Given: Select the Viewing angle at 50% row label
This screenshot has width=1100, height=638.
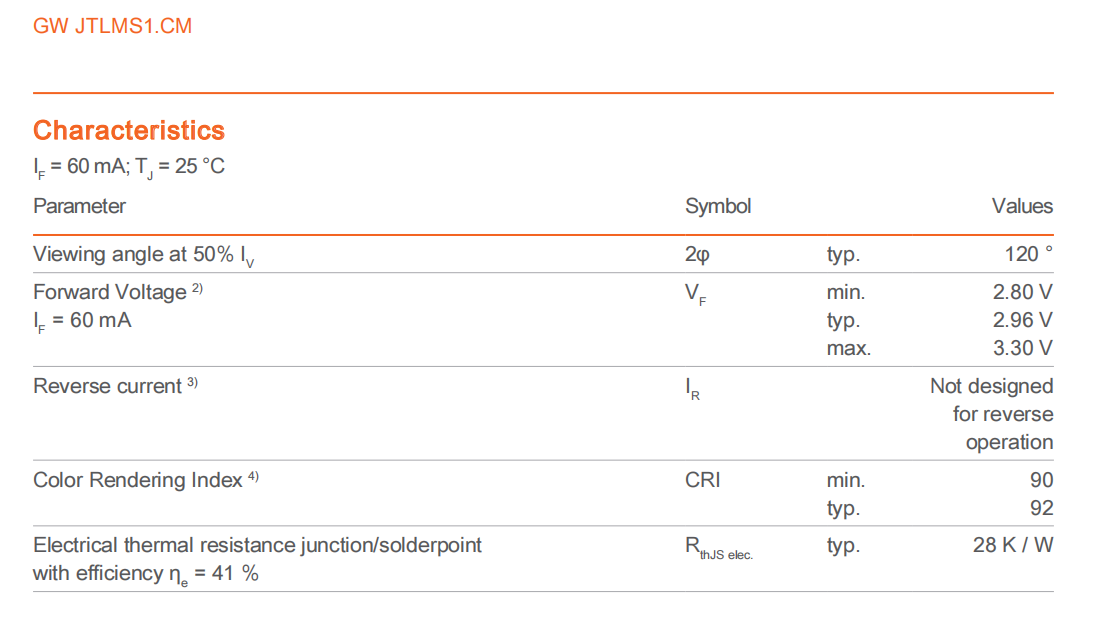Looking at the screenshot, I should point(144,255).
